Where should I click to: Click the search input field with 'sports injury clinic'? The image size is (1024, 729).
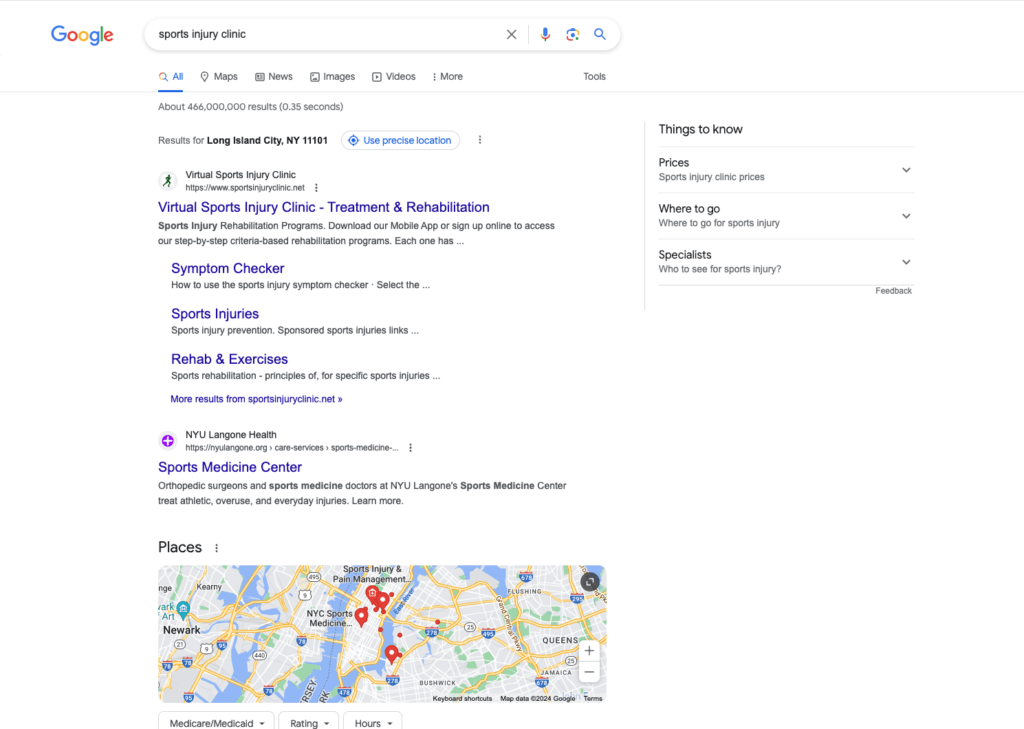pyautogui.click(x=327, y=35)
